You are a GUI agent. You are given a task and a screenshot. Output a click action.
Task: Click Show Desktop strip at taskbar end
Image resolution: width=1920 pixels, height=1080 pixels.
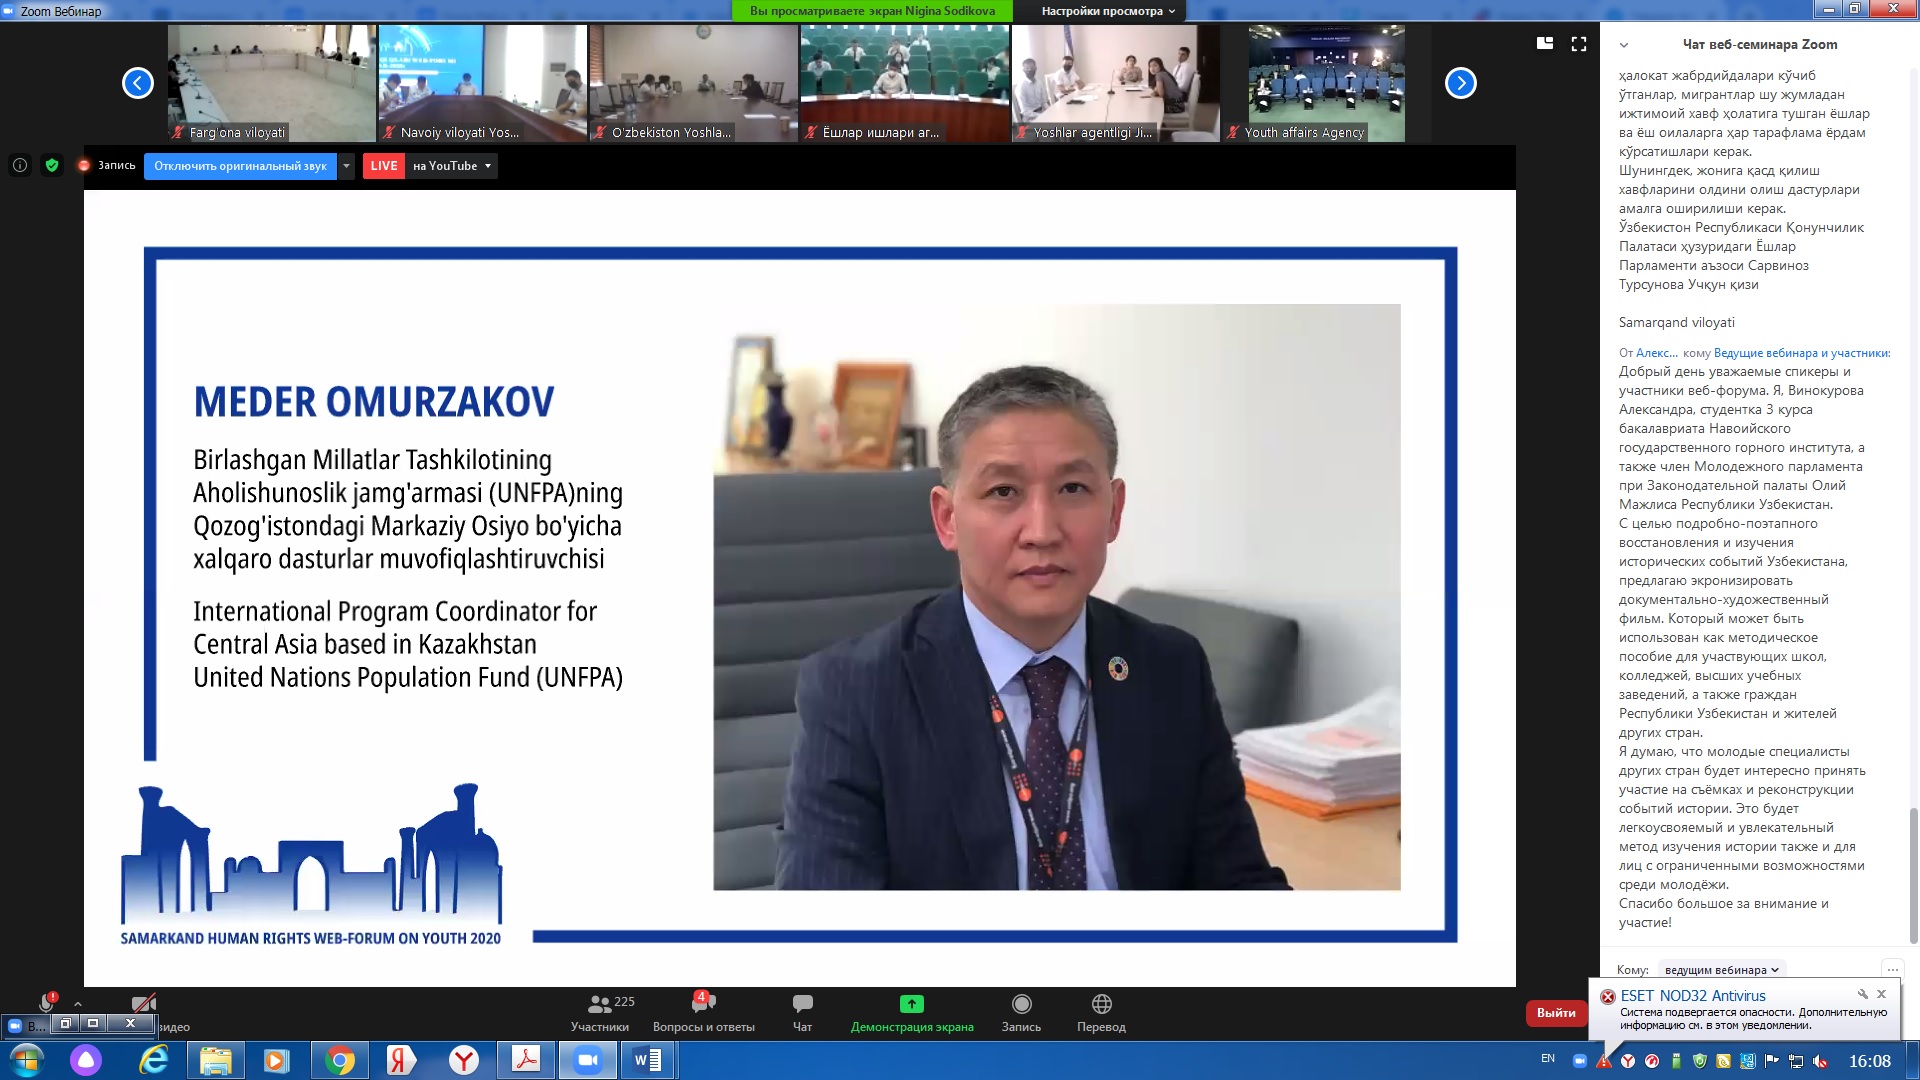click(x=1913, y=1060)
